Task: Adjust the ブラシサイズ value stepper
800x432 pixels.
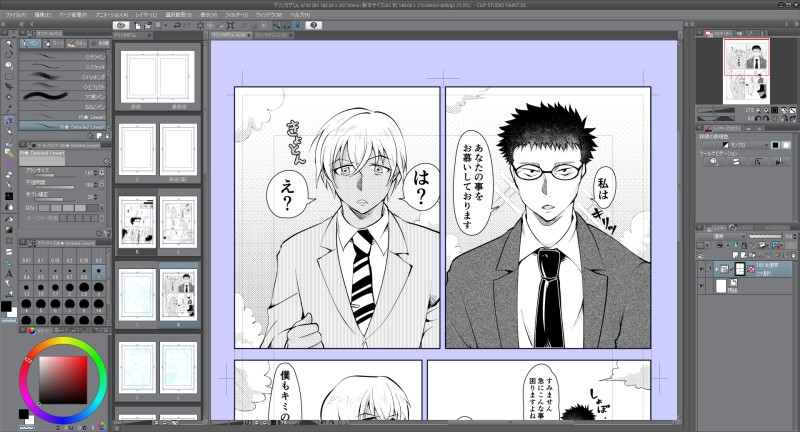Action: click(95, 173)
